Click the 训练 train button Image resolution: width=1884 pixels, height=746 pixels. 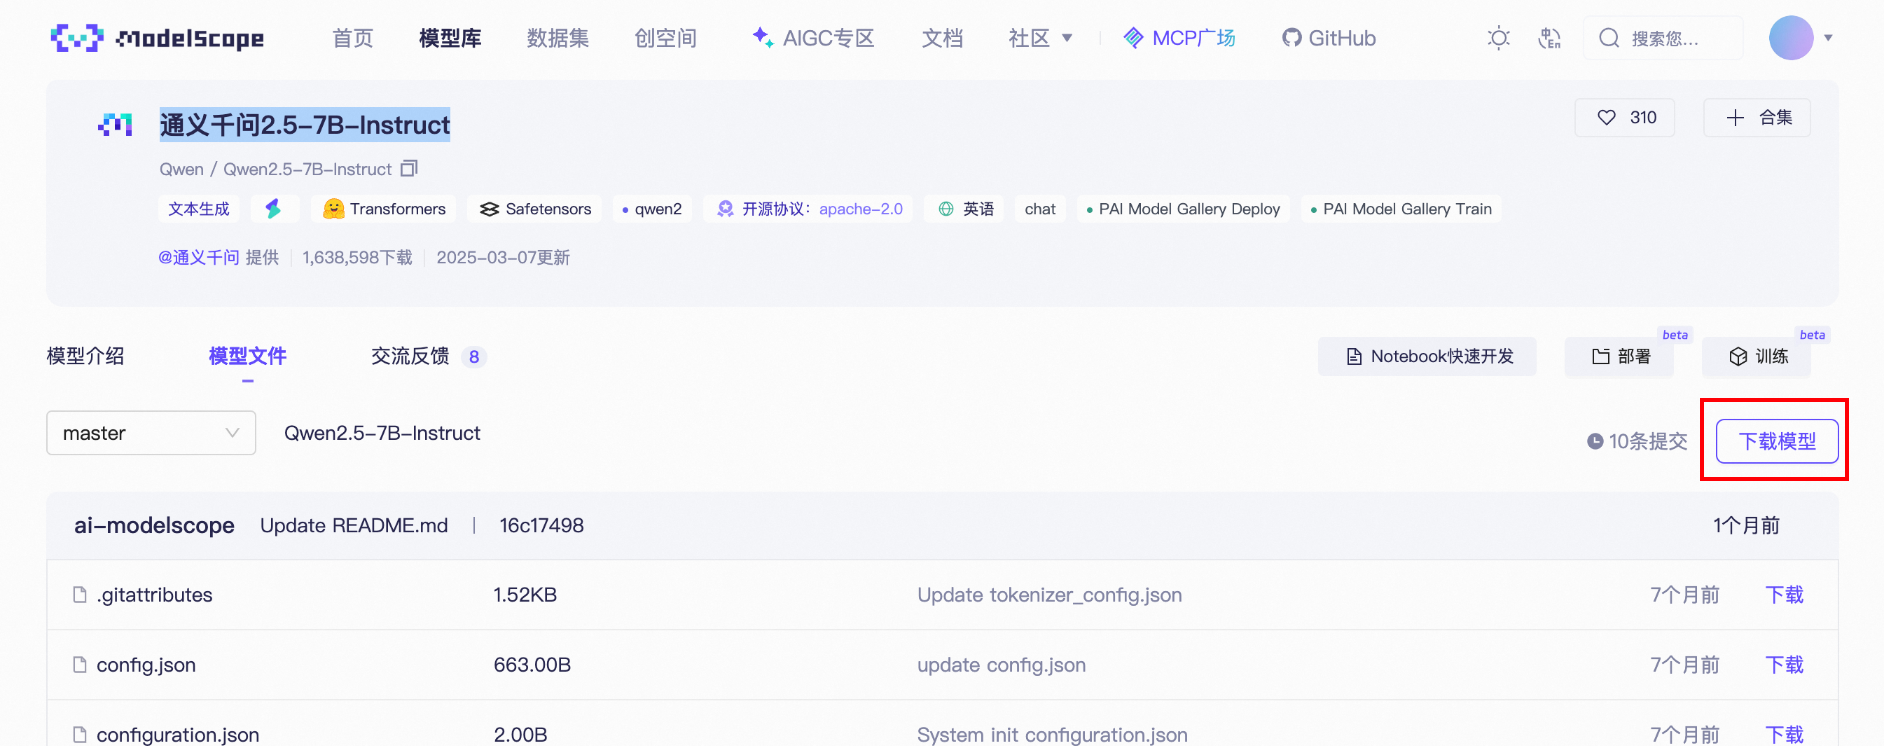(1756, 356)
